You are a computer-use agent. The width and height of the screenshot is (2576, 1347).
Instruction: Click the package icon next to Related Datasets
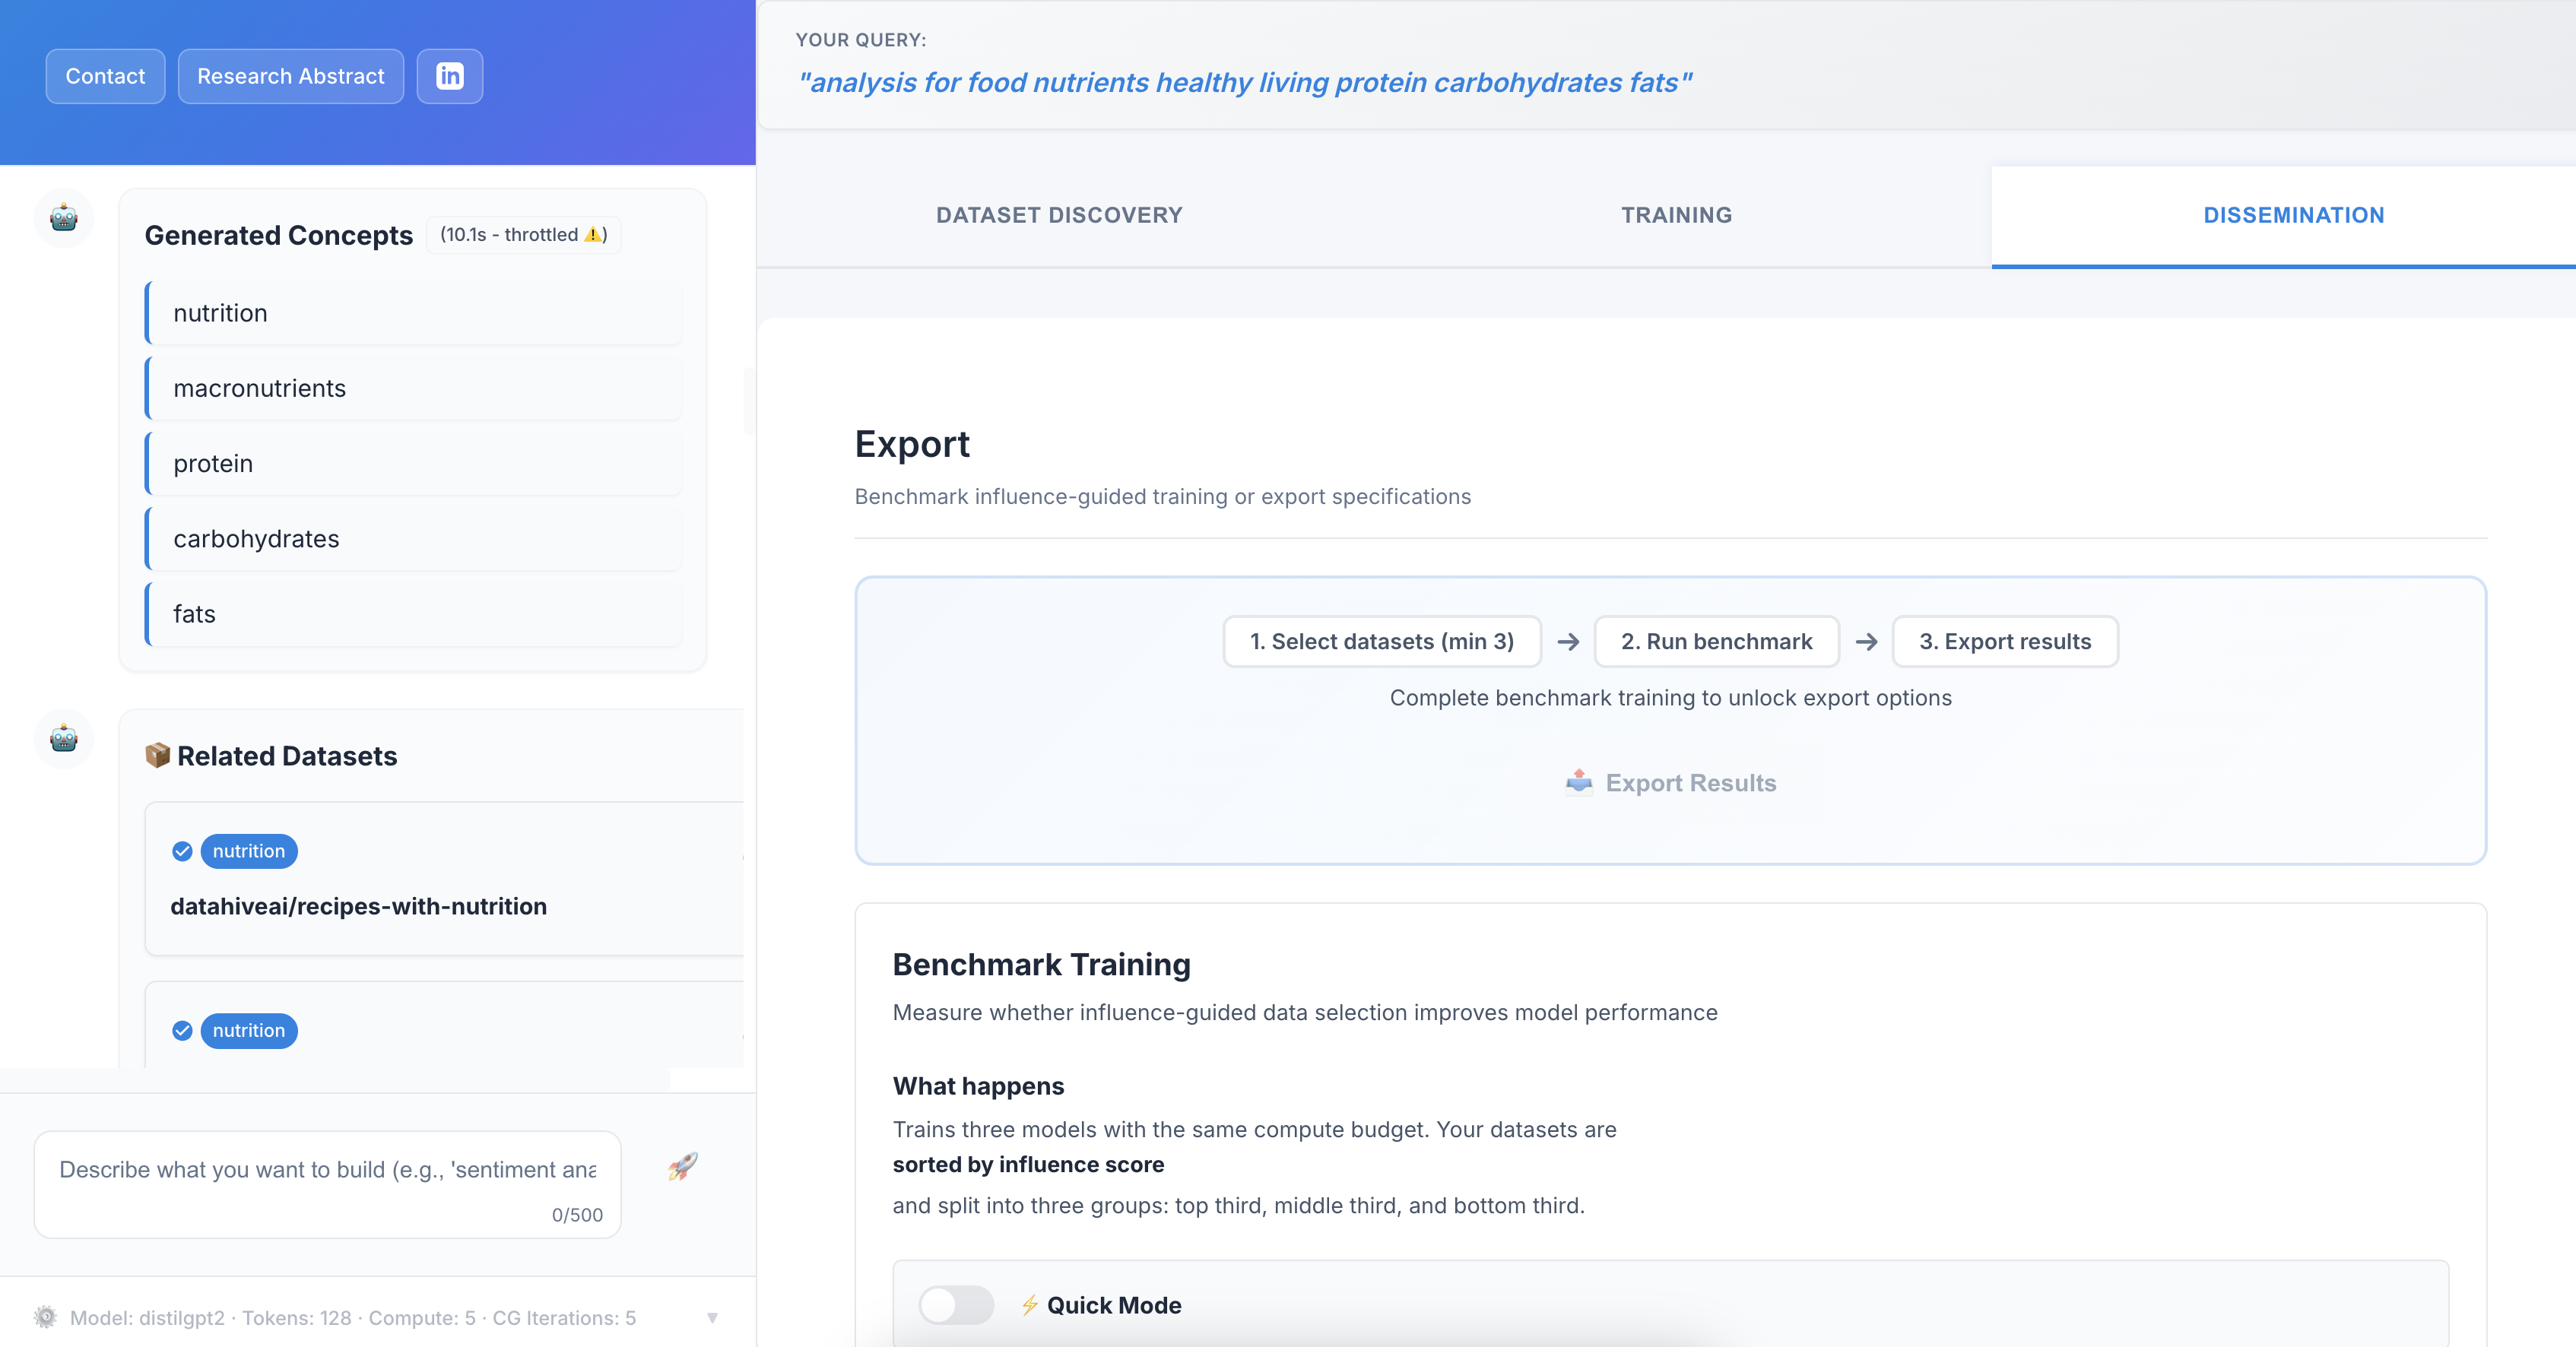point(157,756)
